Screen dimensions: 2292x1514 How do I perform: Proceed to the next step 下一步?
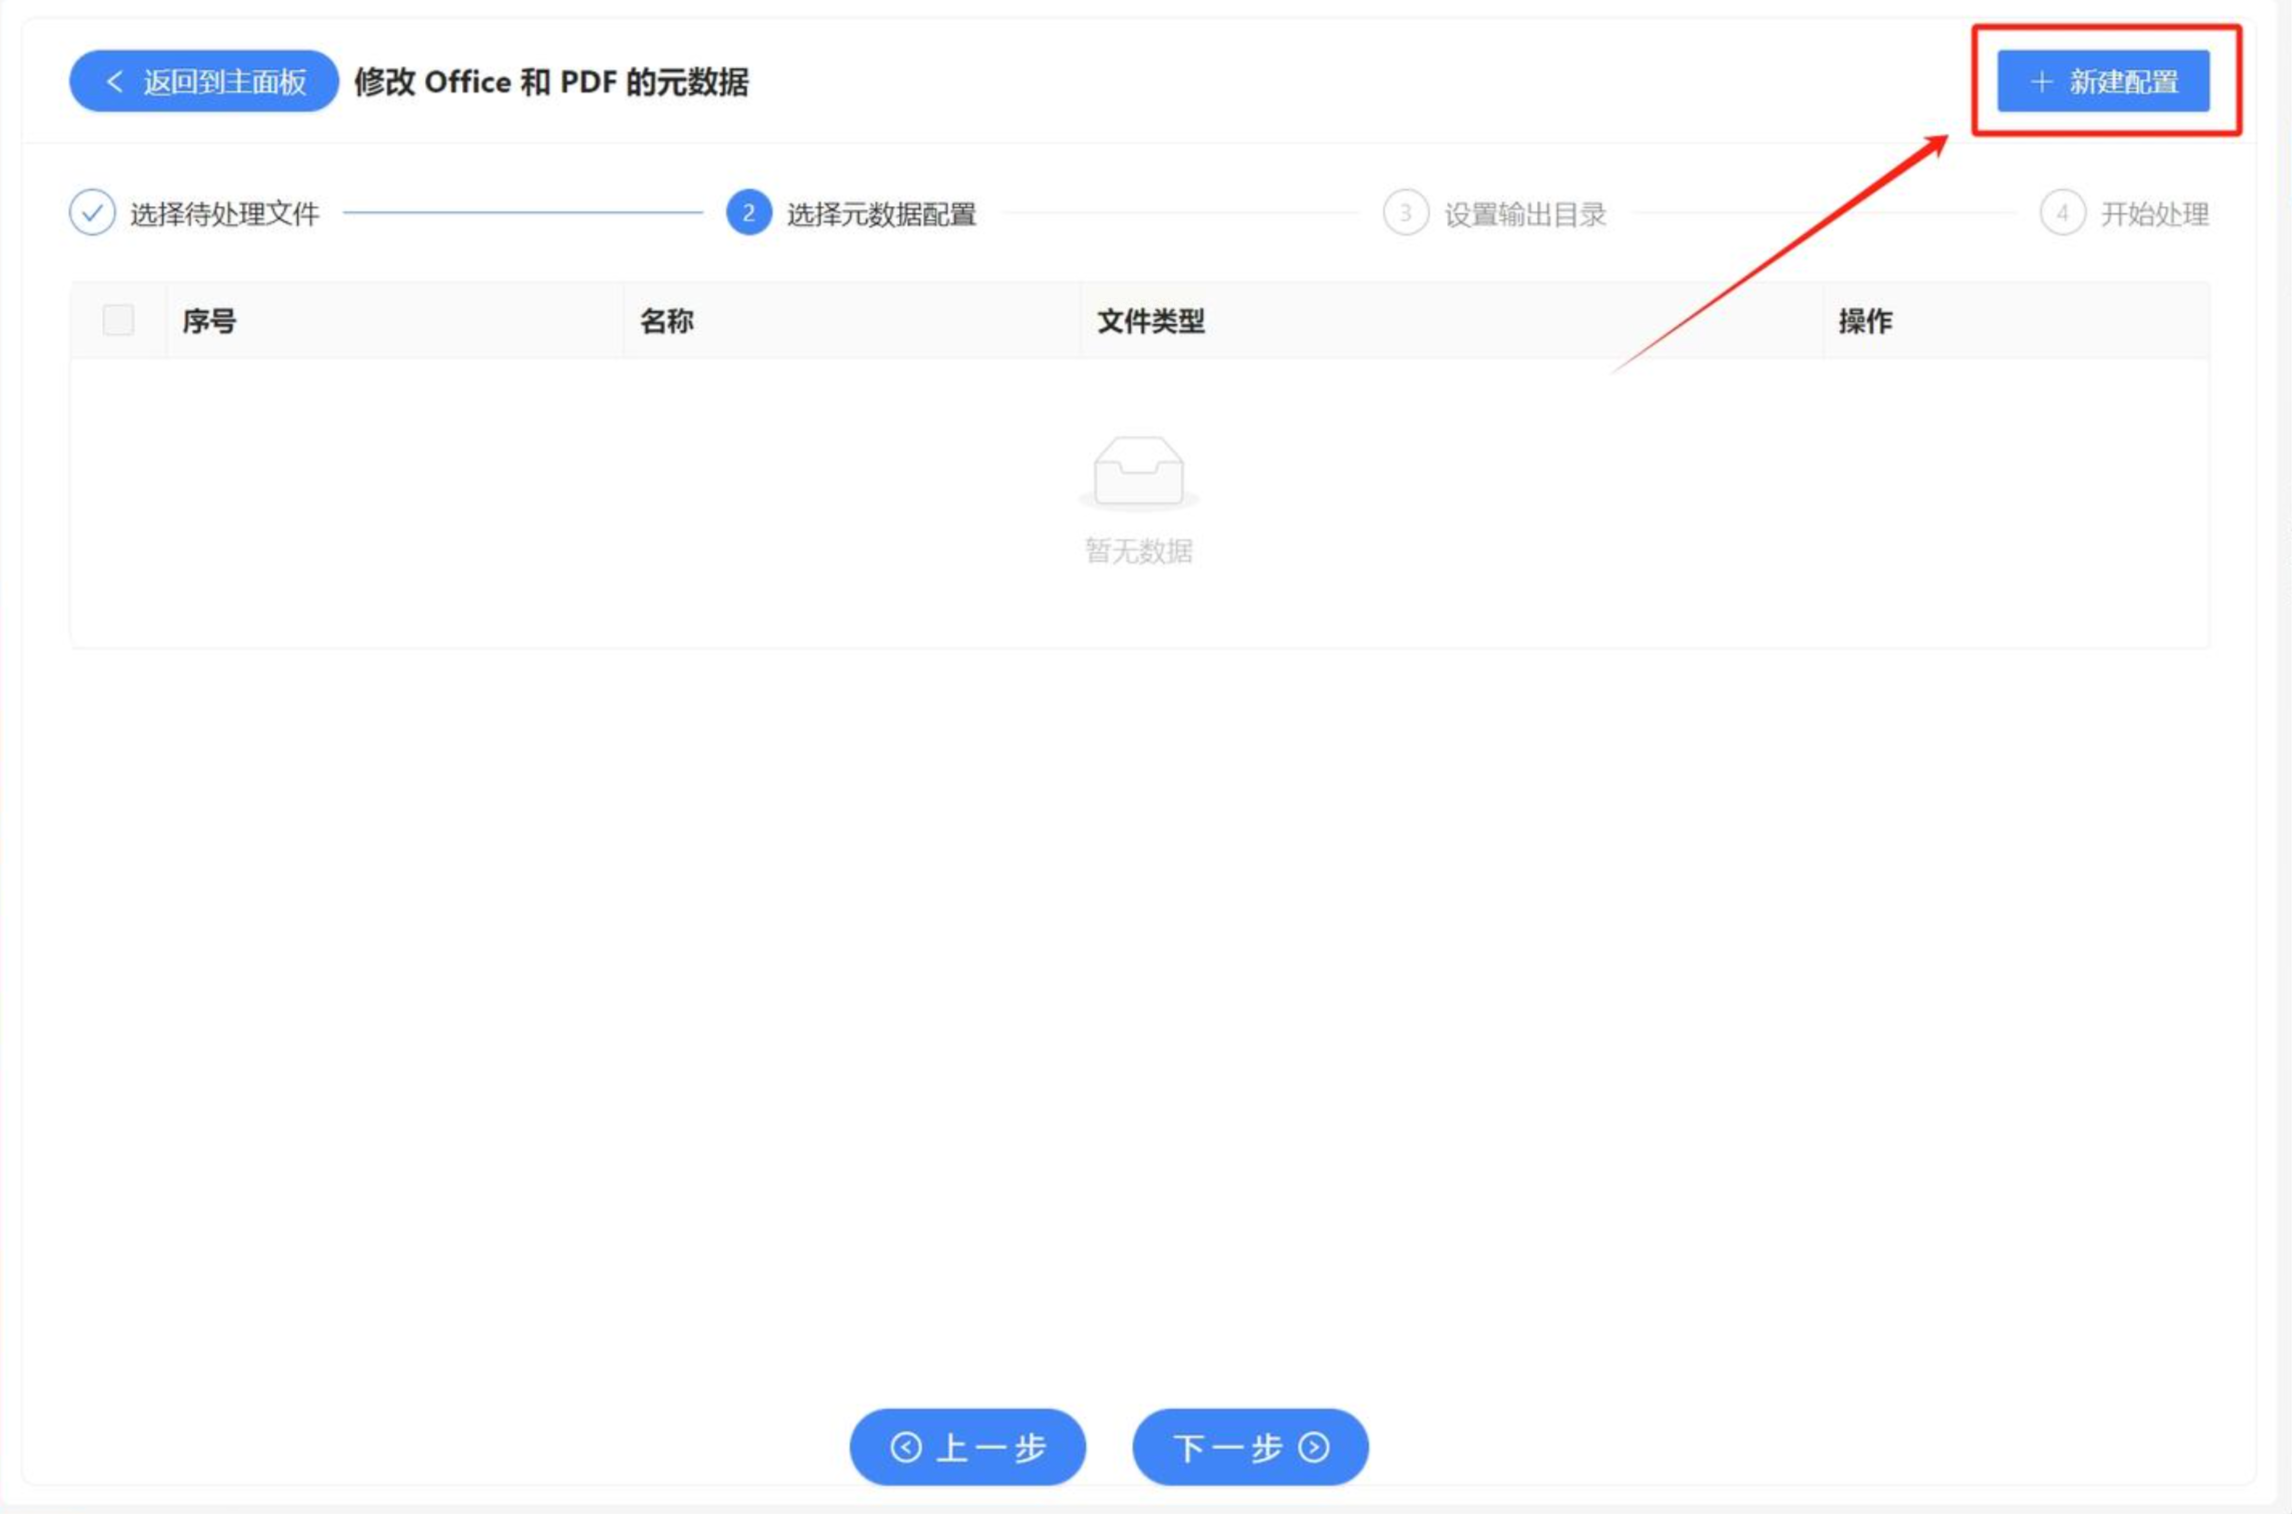pos(1250,1447)
